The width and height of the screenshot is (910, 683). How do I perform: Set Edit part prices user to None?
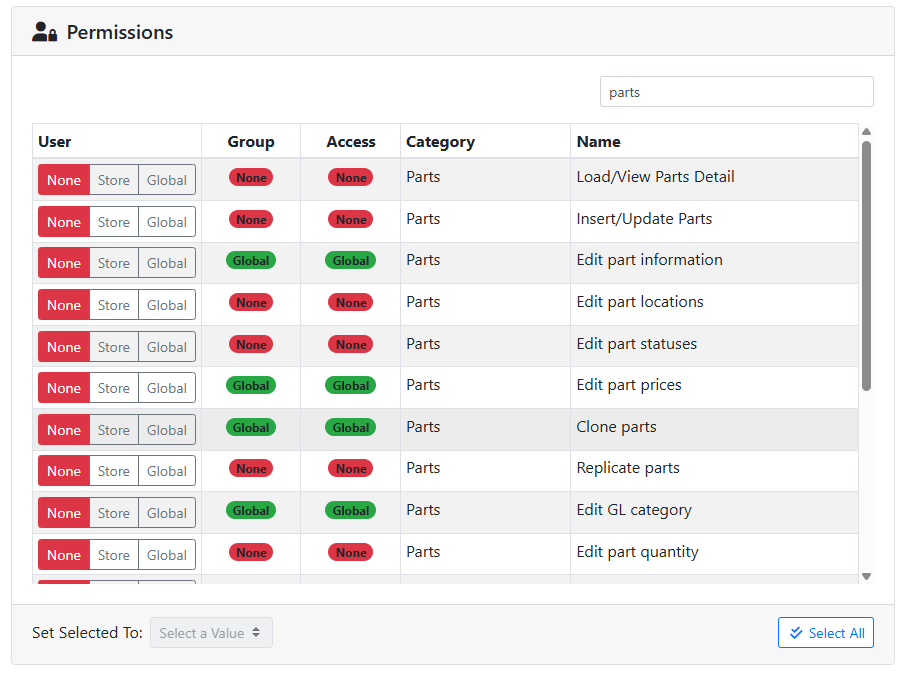click(64, 388)
